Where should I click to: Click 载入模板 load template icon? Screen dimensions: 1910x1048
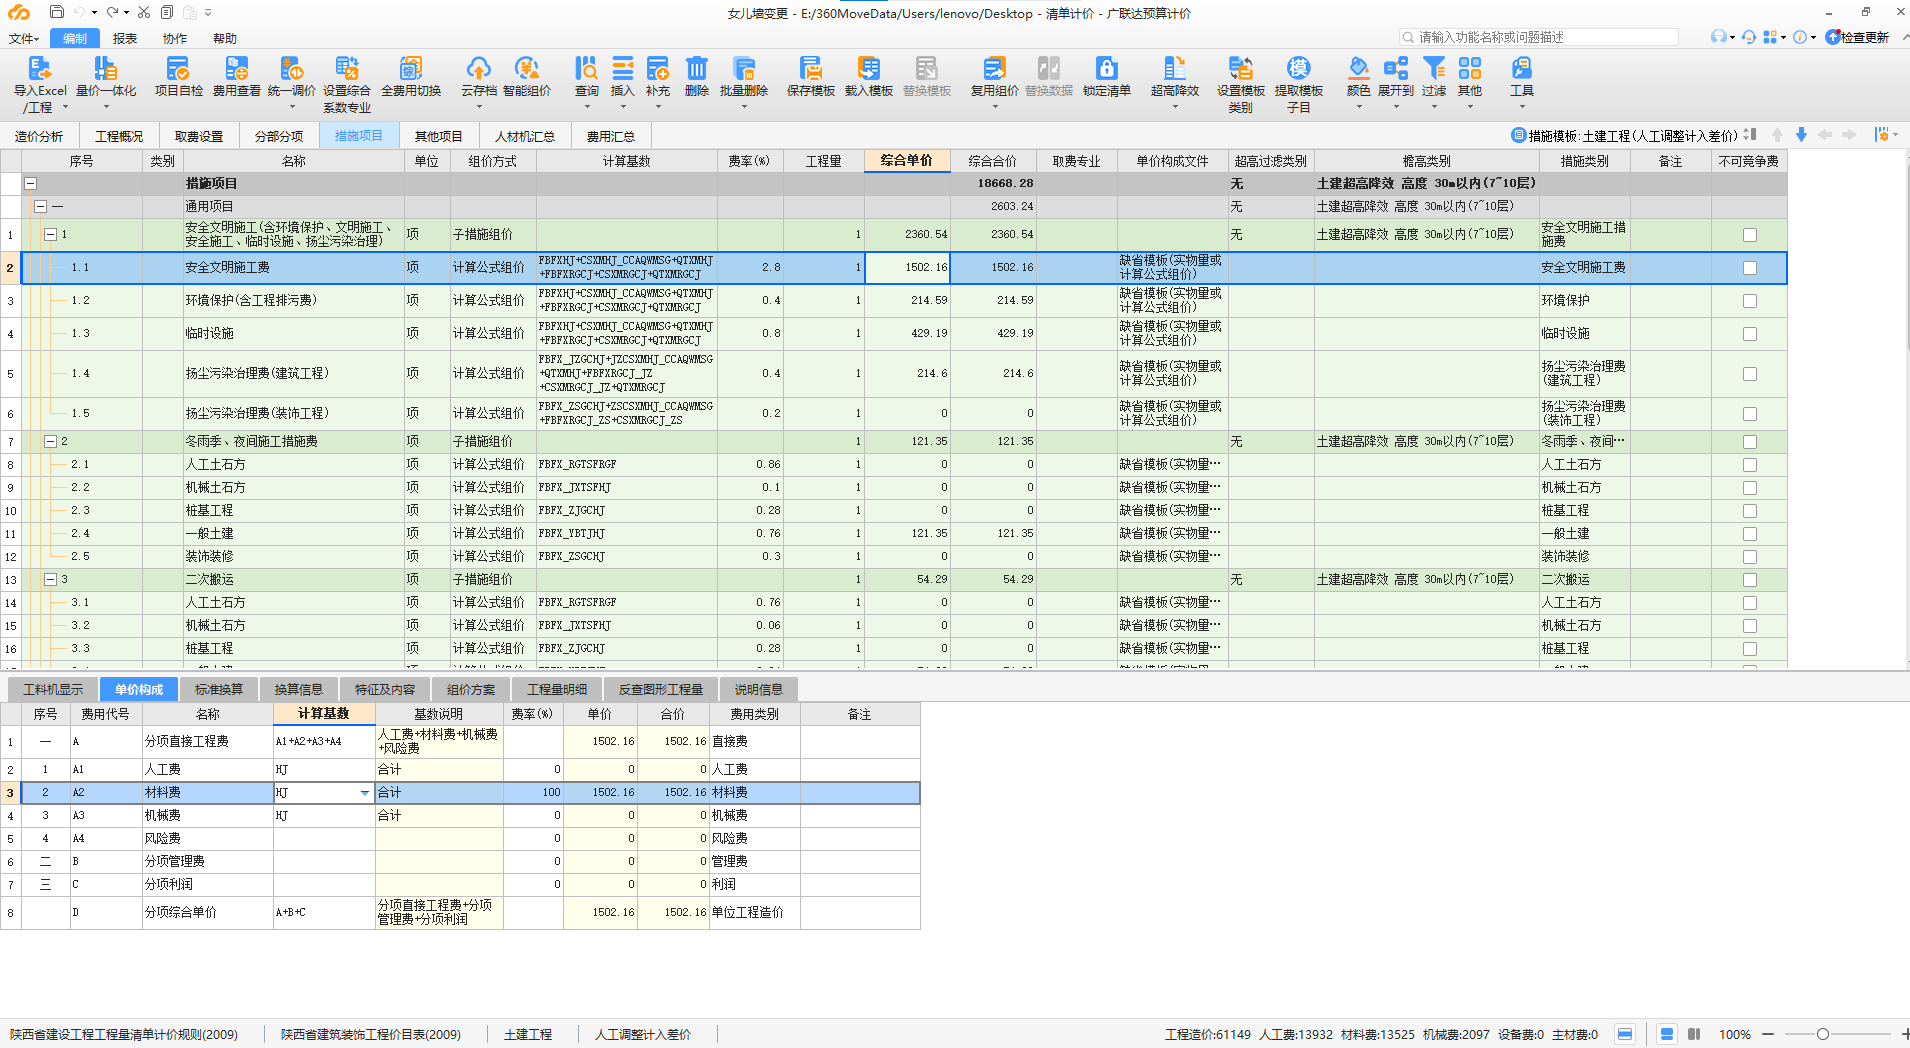(x=869, y=68)
